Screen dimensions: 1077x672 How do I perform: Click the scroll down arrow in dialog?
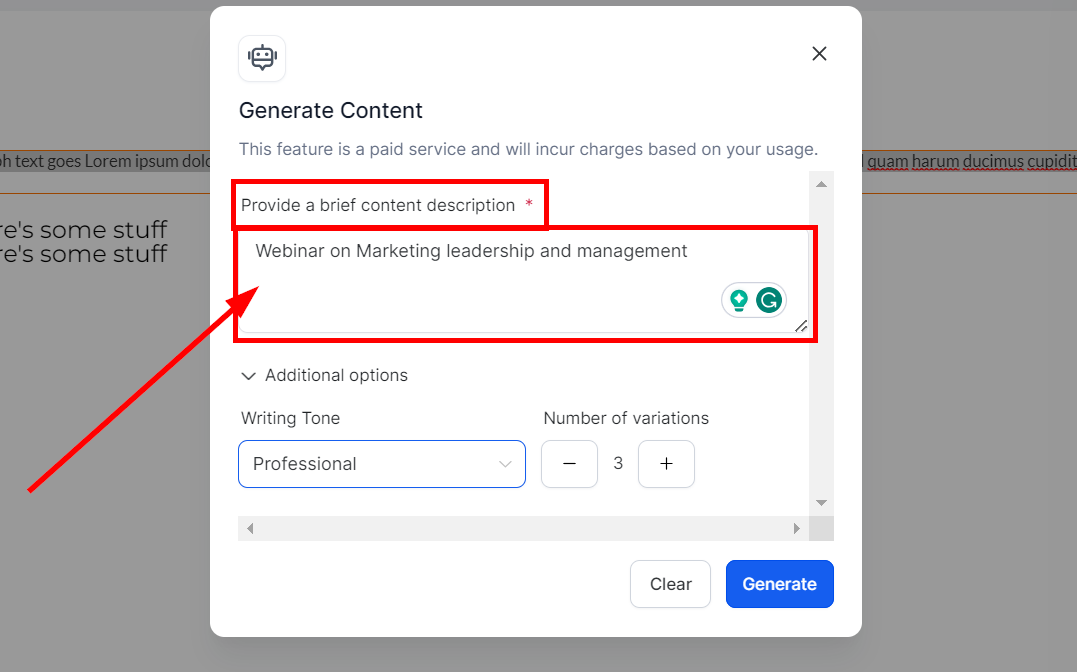coord(821,502)
